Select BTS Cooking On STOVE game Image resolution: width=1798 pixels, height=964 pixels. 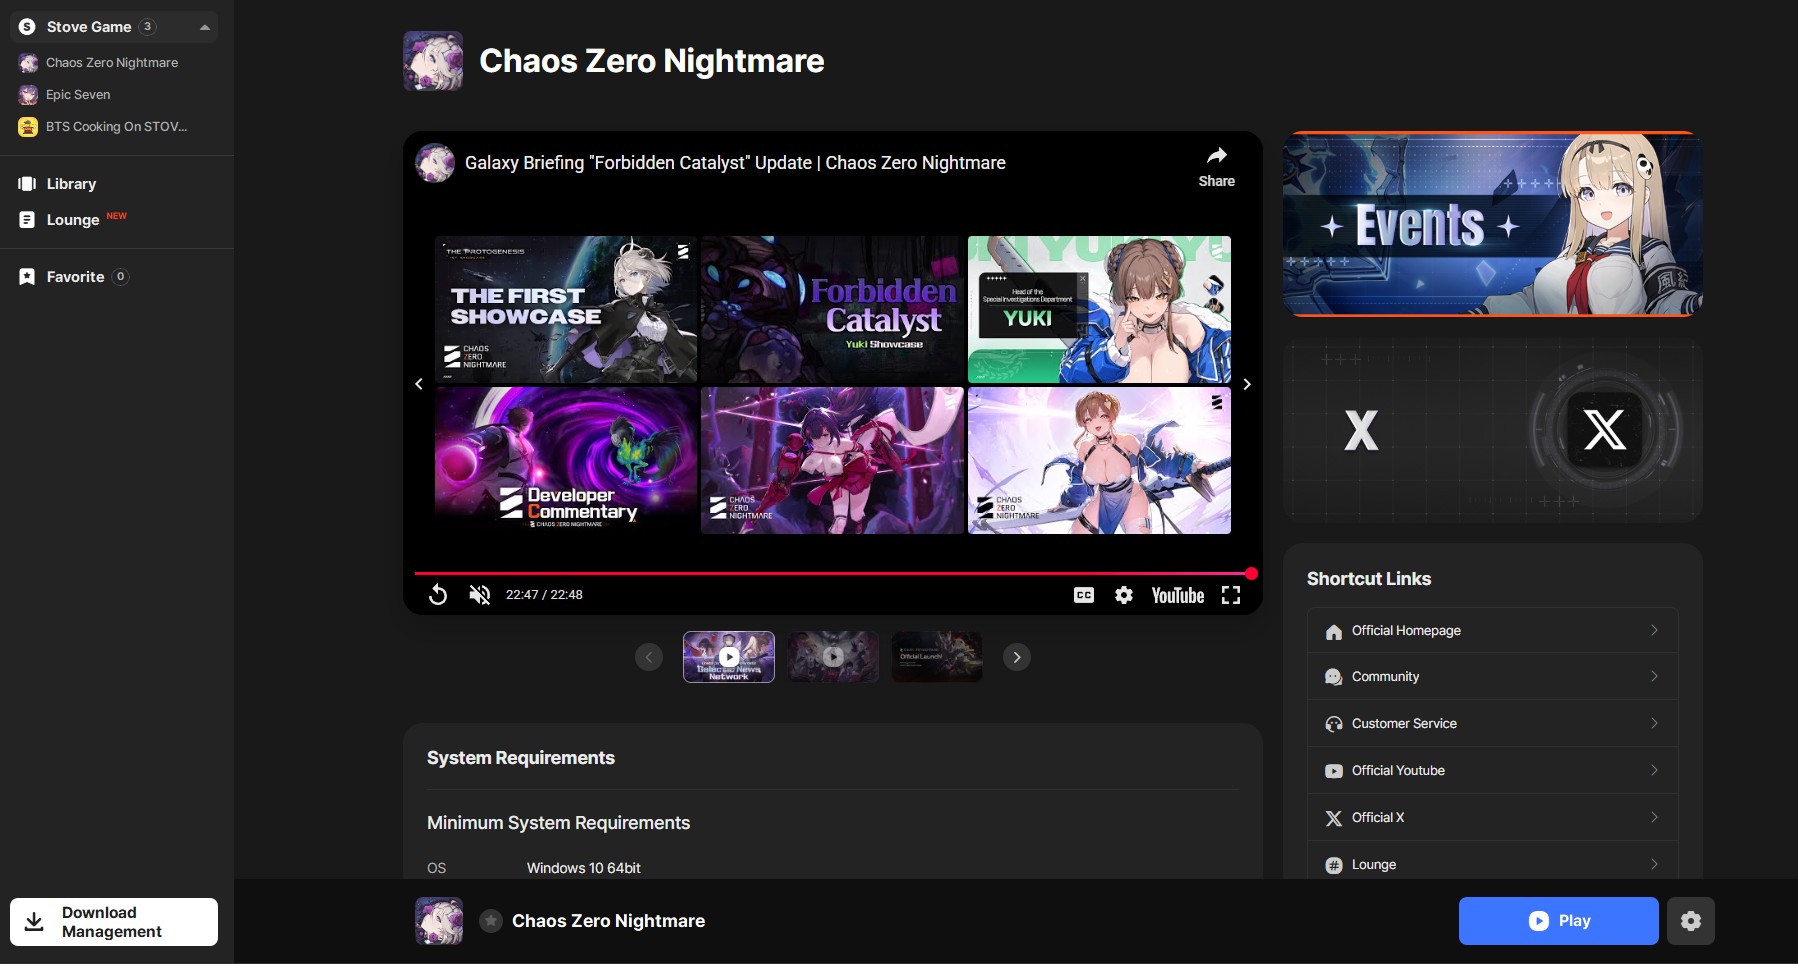click(103, 127)
